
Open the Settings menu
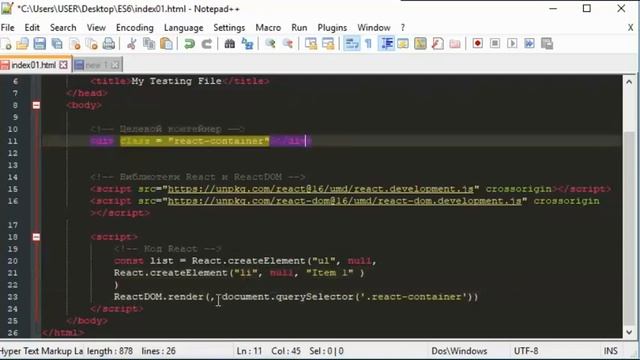pyautogui.click(x=229, y=27)
